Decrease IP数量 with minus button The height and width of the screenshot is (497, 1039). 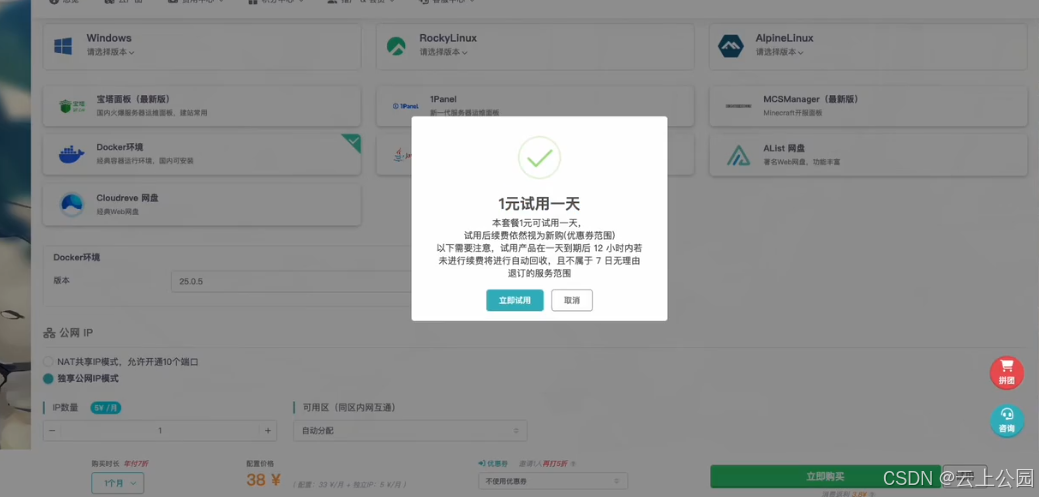click(52, 431)
